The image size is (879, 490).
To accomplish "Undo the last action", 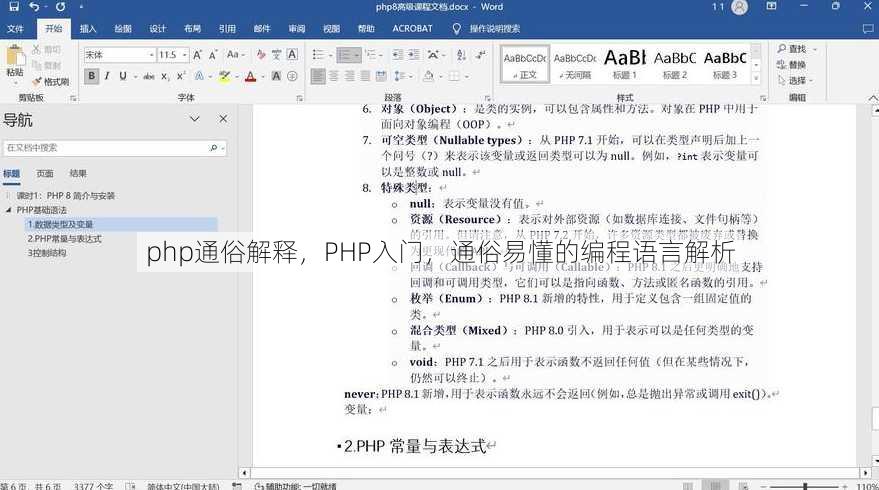I will pyautogui.click(x=34, y=7).
